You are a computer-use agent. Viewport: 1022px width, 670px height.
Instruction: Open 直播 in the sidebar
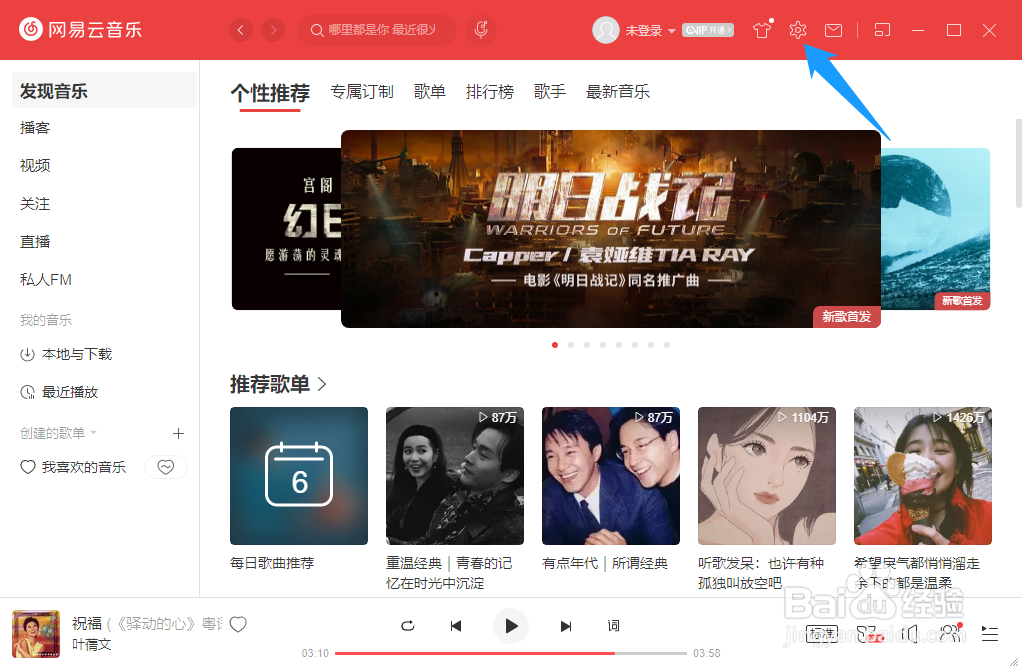tap(35, 242)
